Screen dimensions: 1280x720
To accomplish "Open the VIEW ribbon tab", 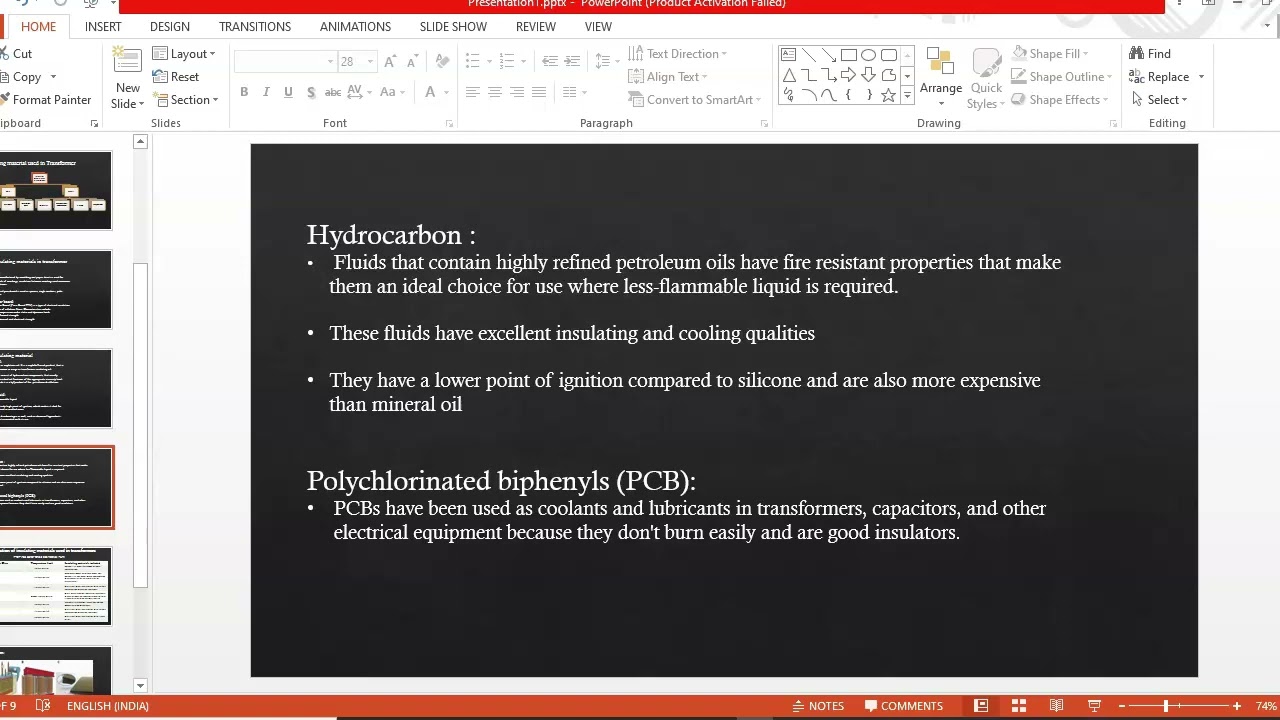I will pos(598,27).
